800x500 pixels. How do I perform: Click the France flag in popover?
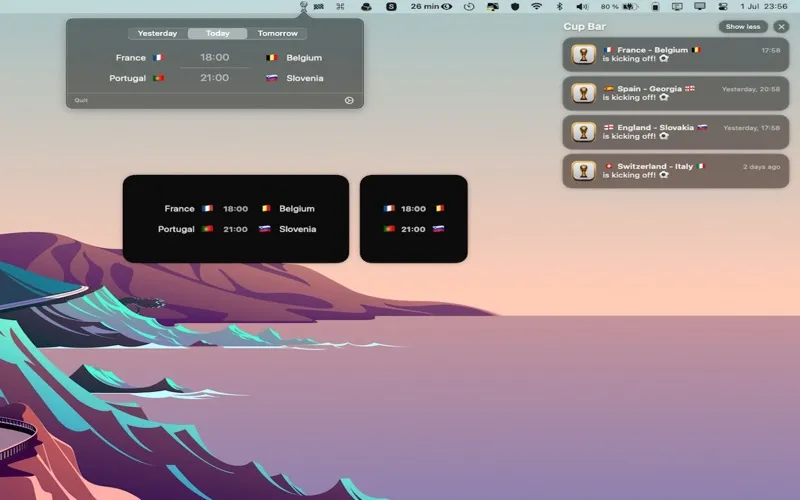pyautogui.click(x=159, y=58)
